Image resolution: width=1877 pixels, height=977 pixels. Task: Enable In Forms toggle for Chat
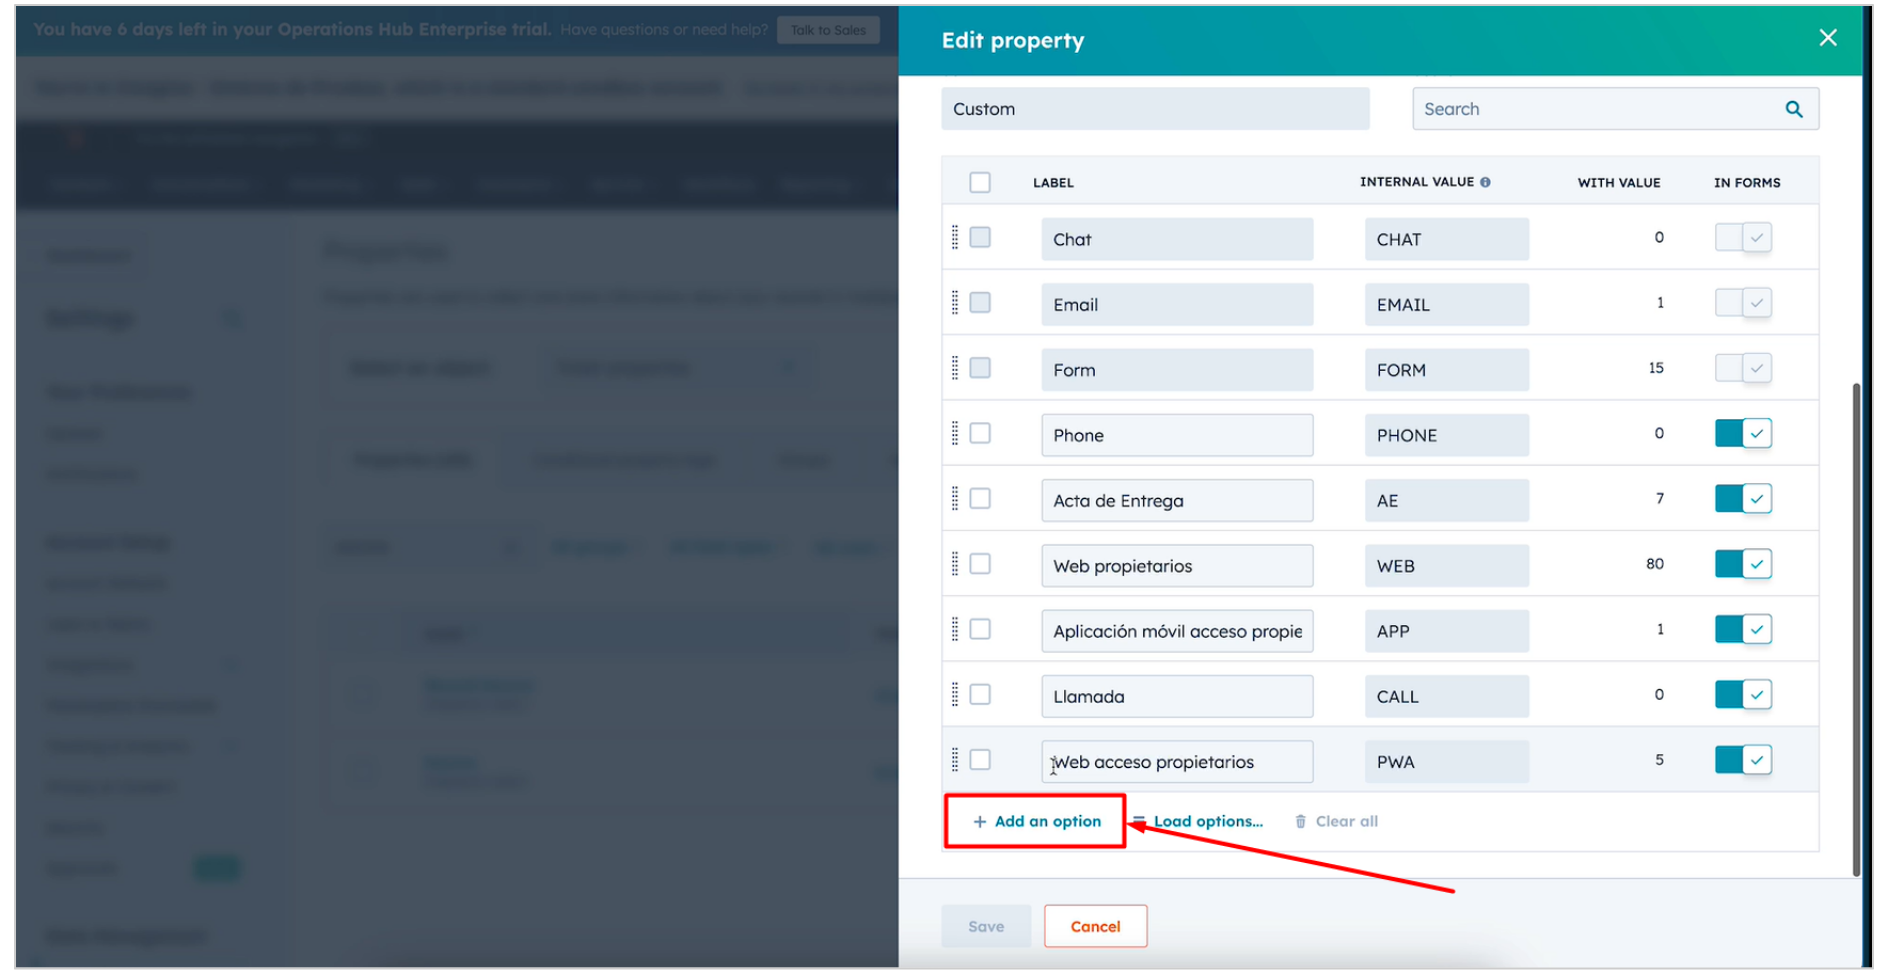pos(1742,237)
